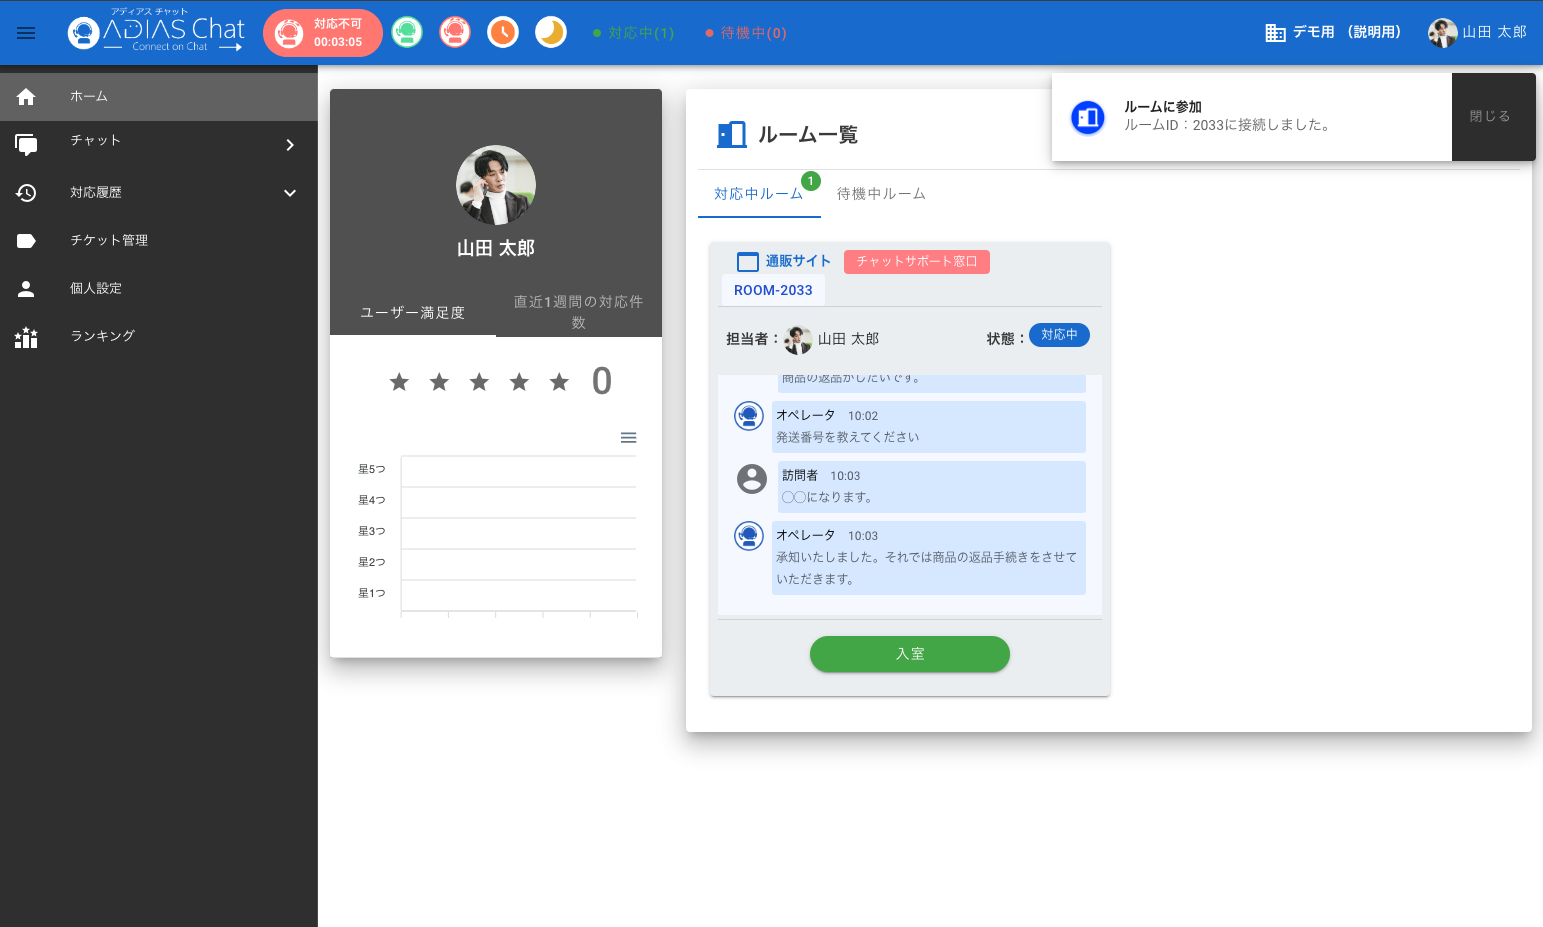1543x927 pixels.
Task: Dismiss the notification with 閉じる
Action: (x=1490, y=116)
